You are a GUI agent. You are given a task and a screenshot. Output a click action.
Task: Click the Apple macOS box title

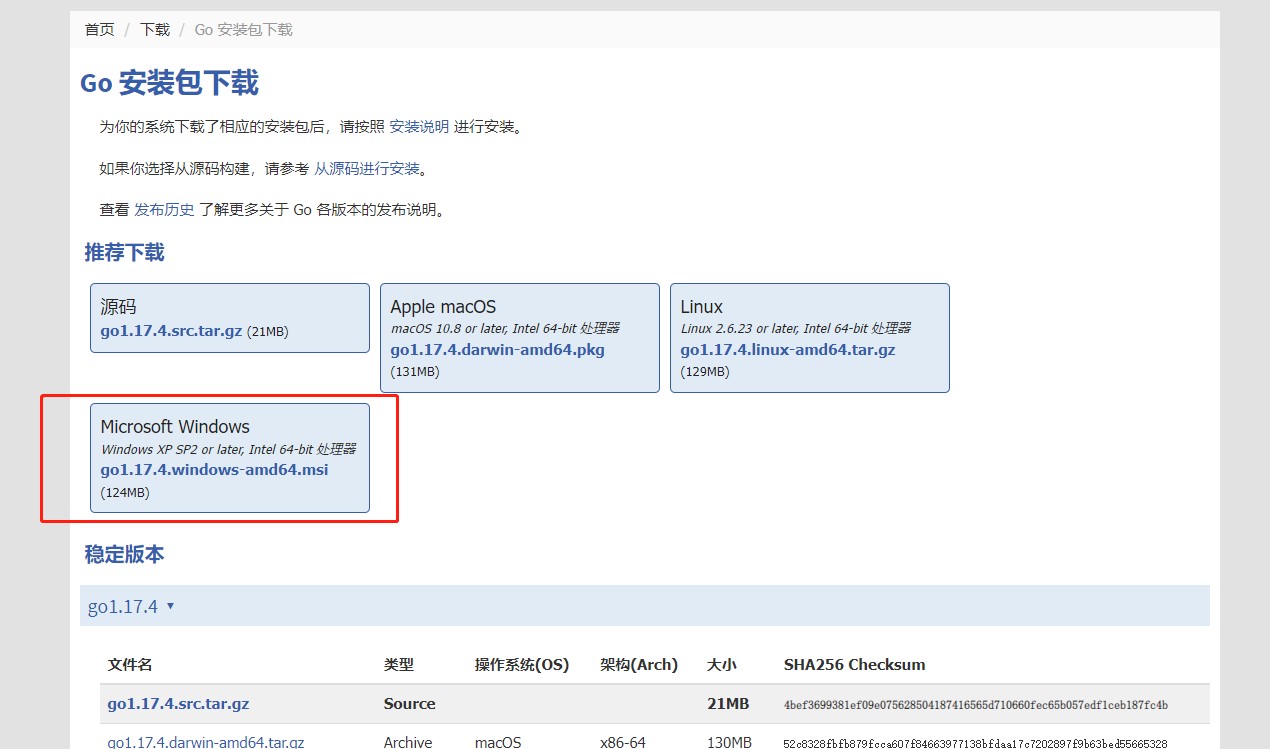(443, 307)
